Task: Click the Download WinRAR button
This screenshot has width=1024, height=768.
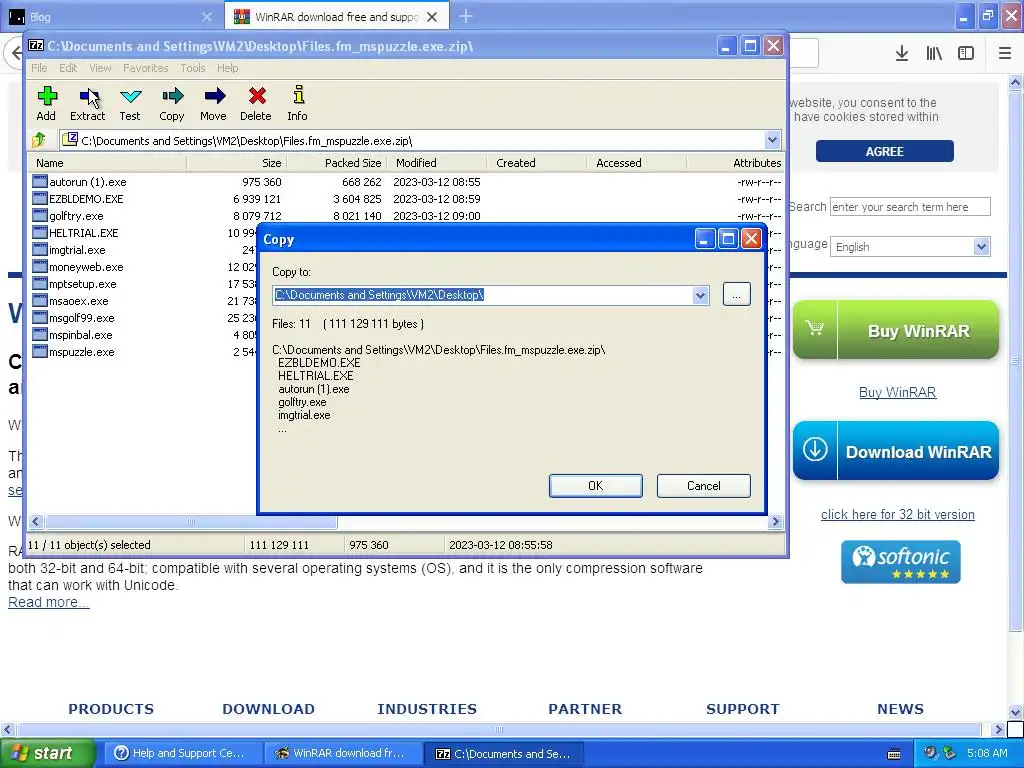Action: point(896,451)
